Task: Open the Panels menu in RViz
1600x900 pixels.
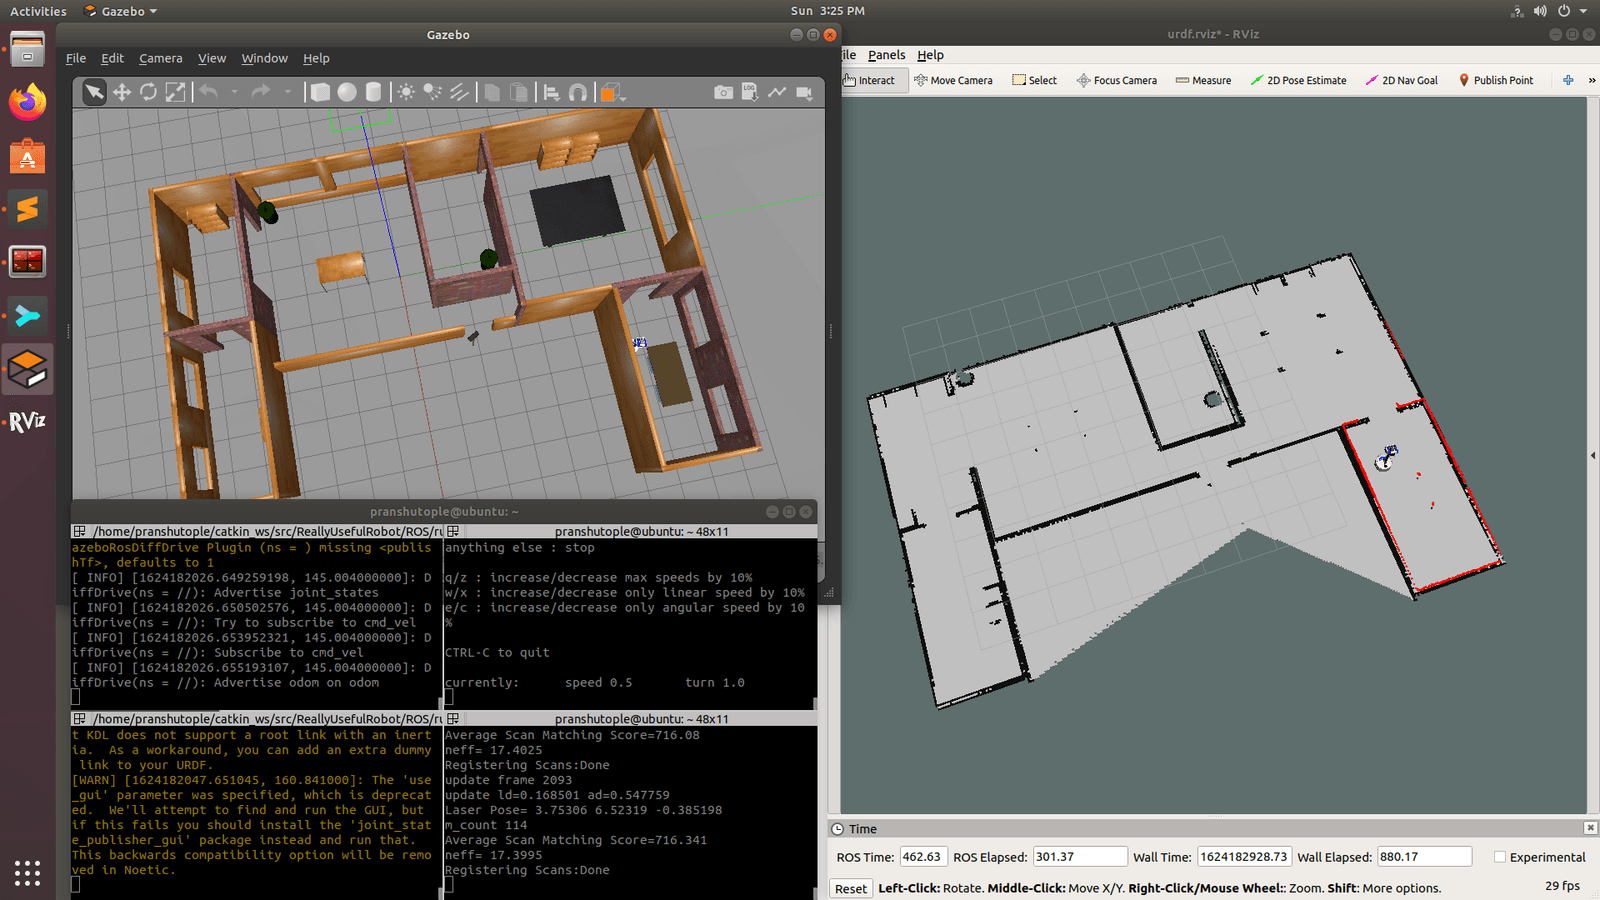Action: pos(886,55)
